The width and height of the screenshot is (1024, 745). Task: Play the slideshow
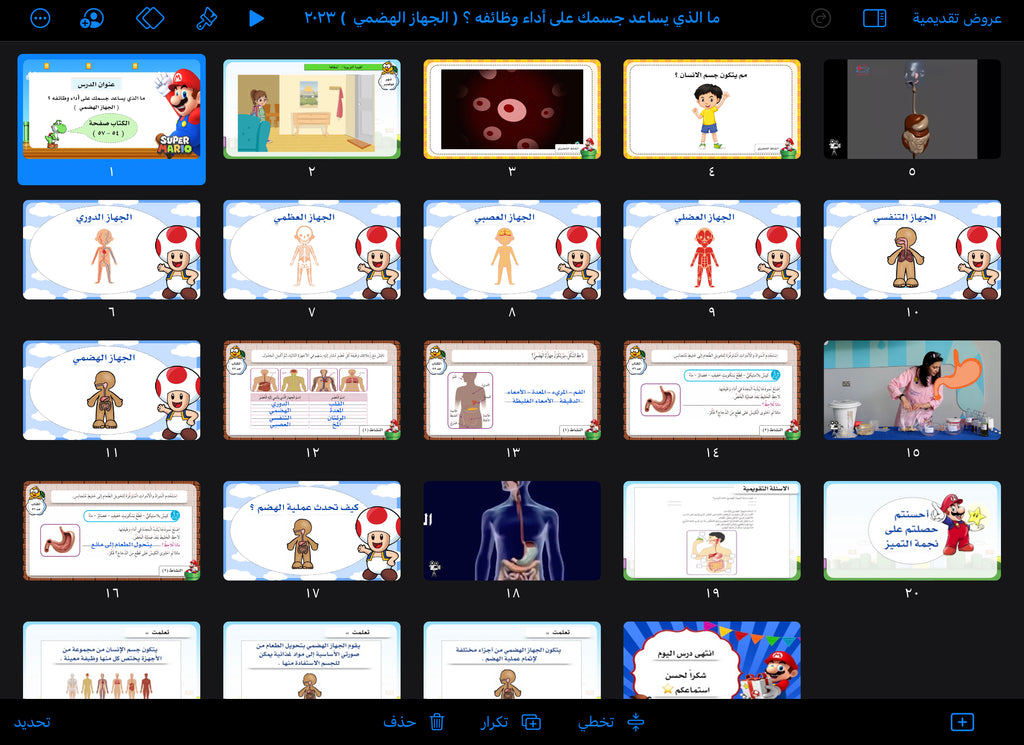(257, 18)
